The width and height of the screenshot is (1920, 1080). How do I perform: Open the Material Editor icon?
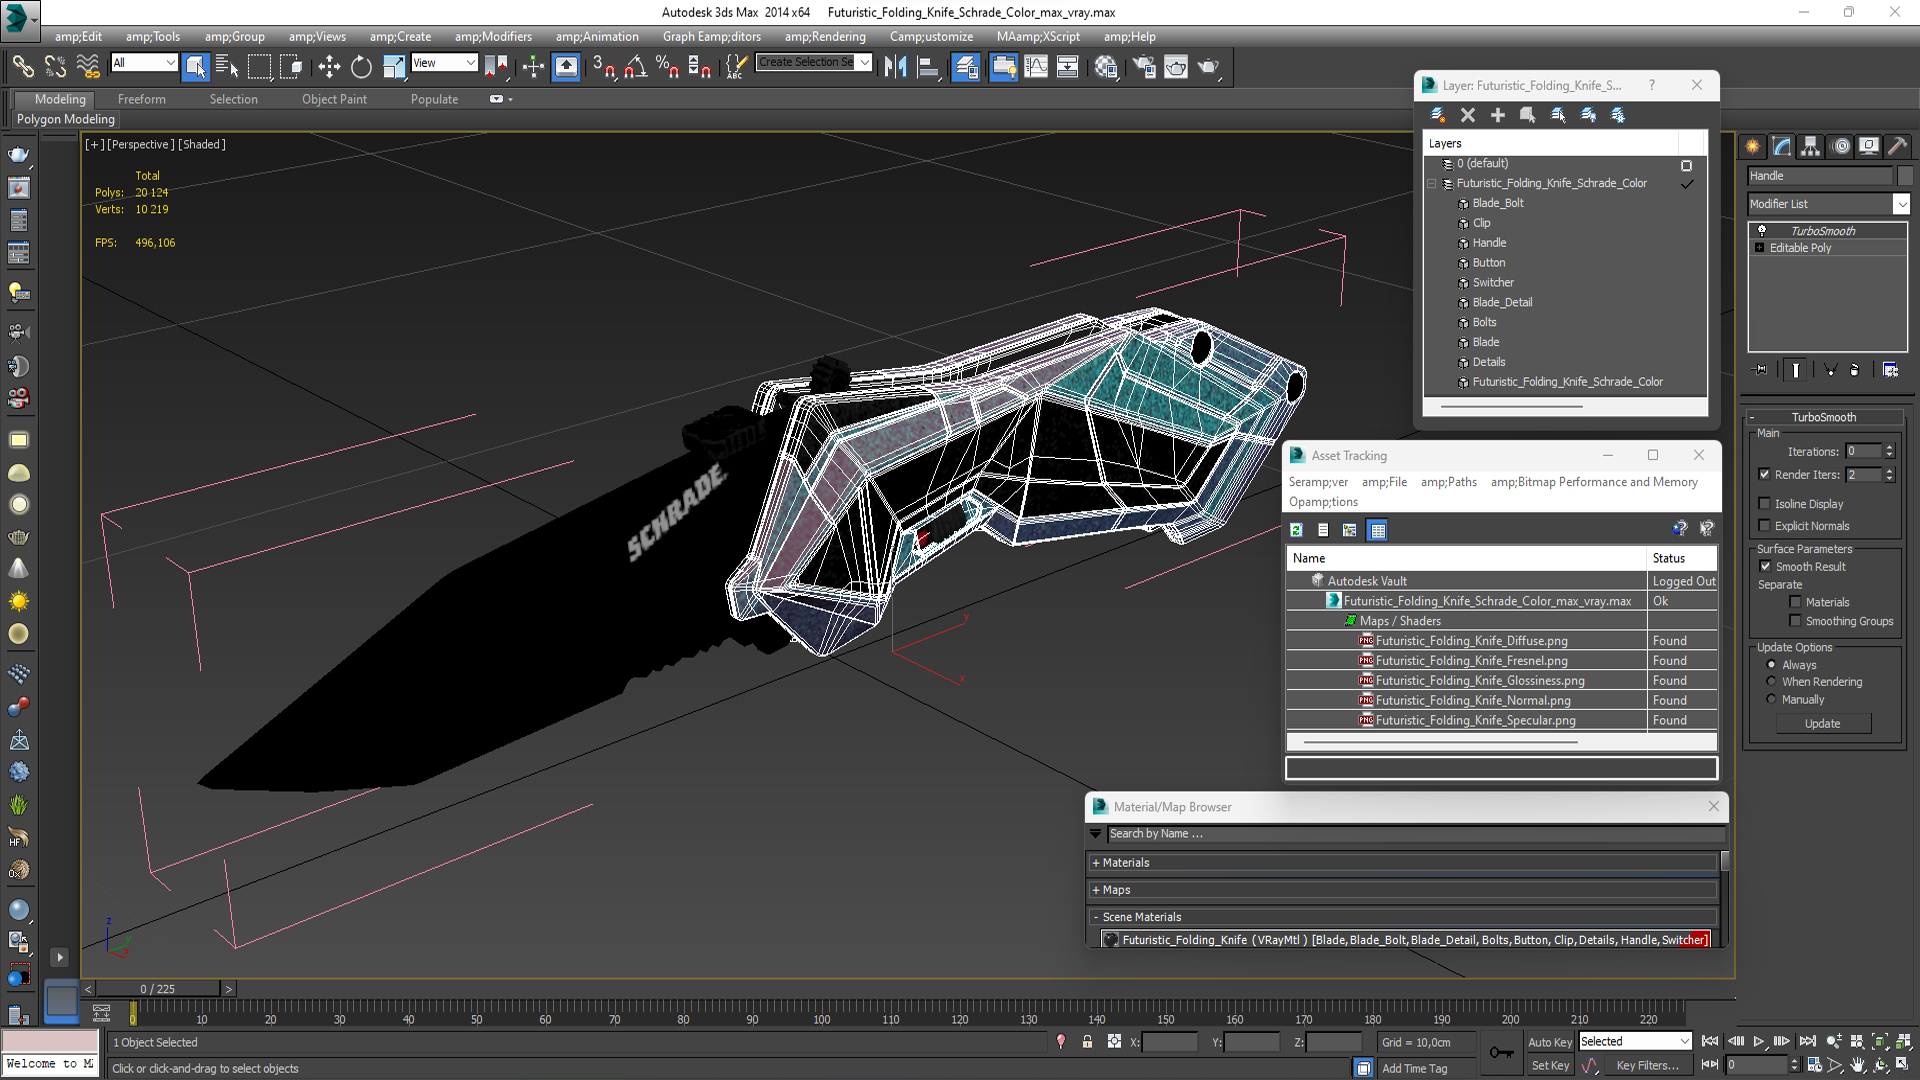point(1106,67)
